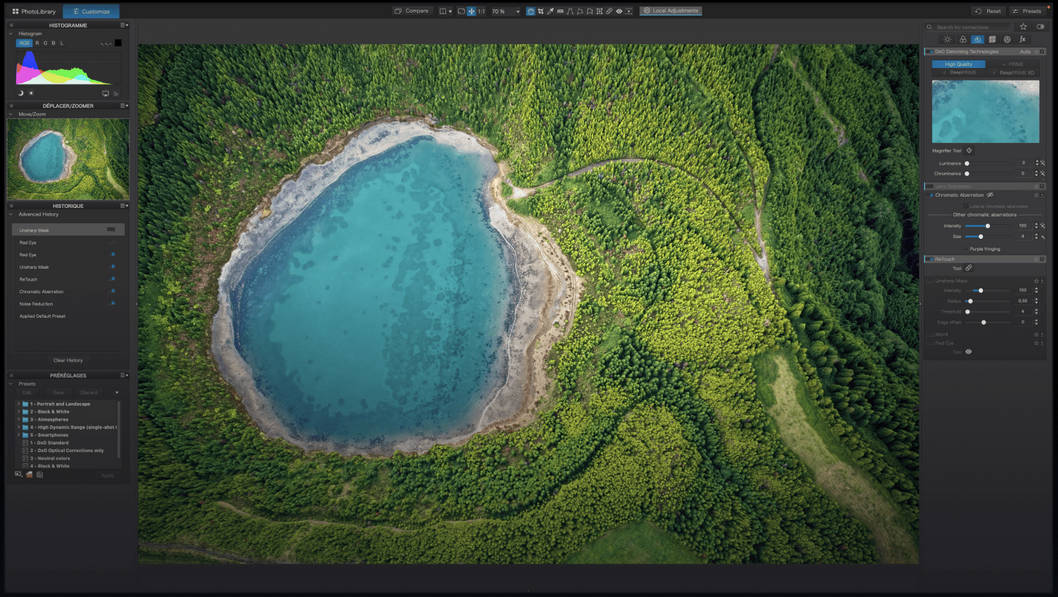Activate the ReTouch bandage tool icon
The width and height of the screenshot is (1058, 597).
tap(969, 268)
